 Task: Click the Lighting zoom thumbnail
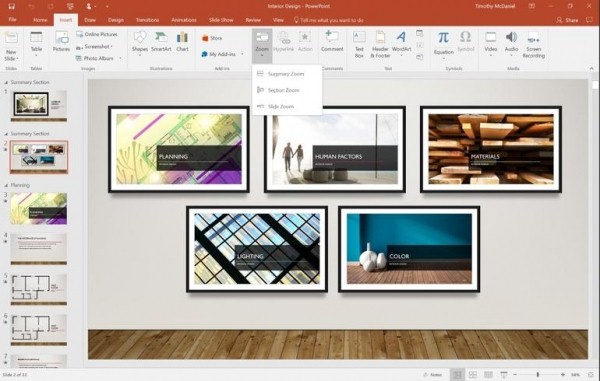(x=257, y=249)
